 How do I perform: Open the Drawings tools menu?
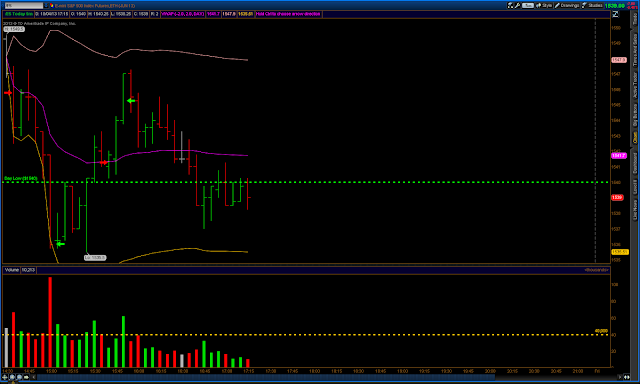click(567, 5)
